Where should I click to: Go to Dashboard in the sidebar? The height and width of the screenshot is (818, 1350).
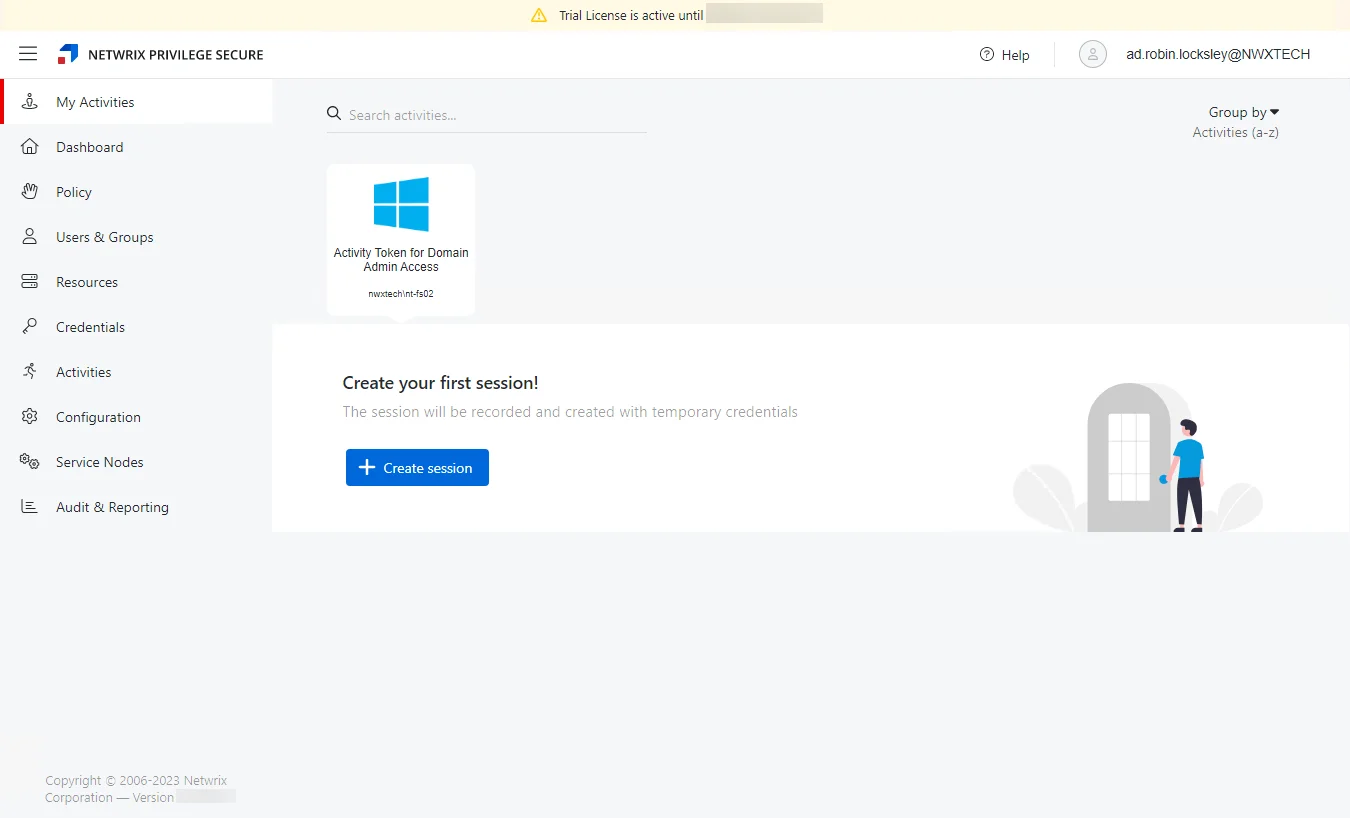tap(136, 147)
